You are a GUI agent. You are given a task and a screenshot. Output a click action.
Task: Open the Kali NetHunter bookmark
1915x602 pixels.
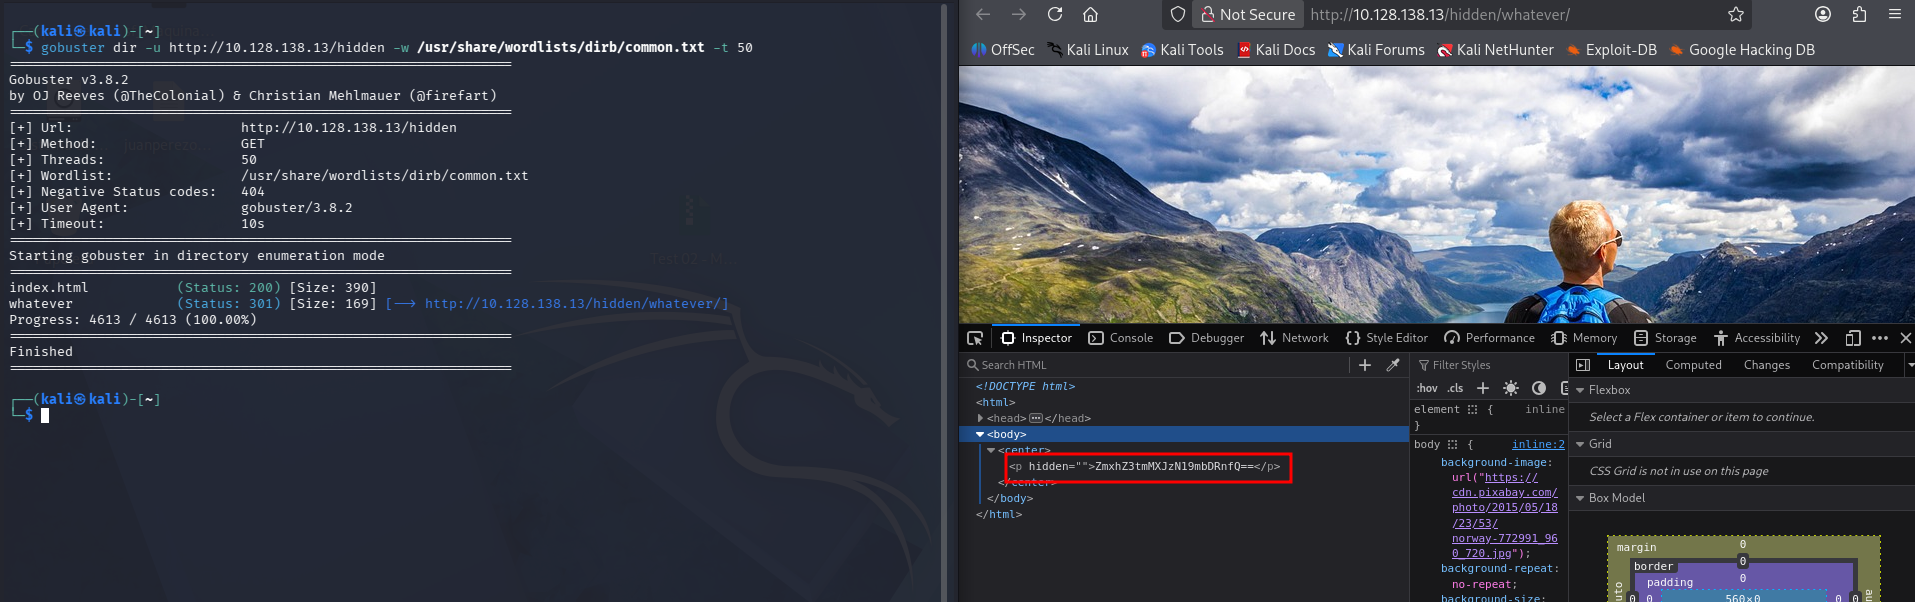1495,50
